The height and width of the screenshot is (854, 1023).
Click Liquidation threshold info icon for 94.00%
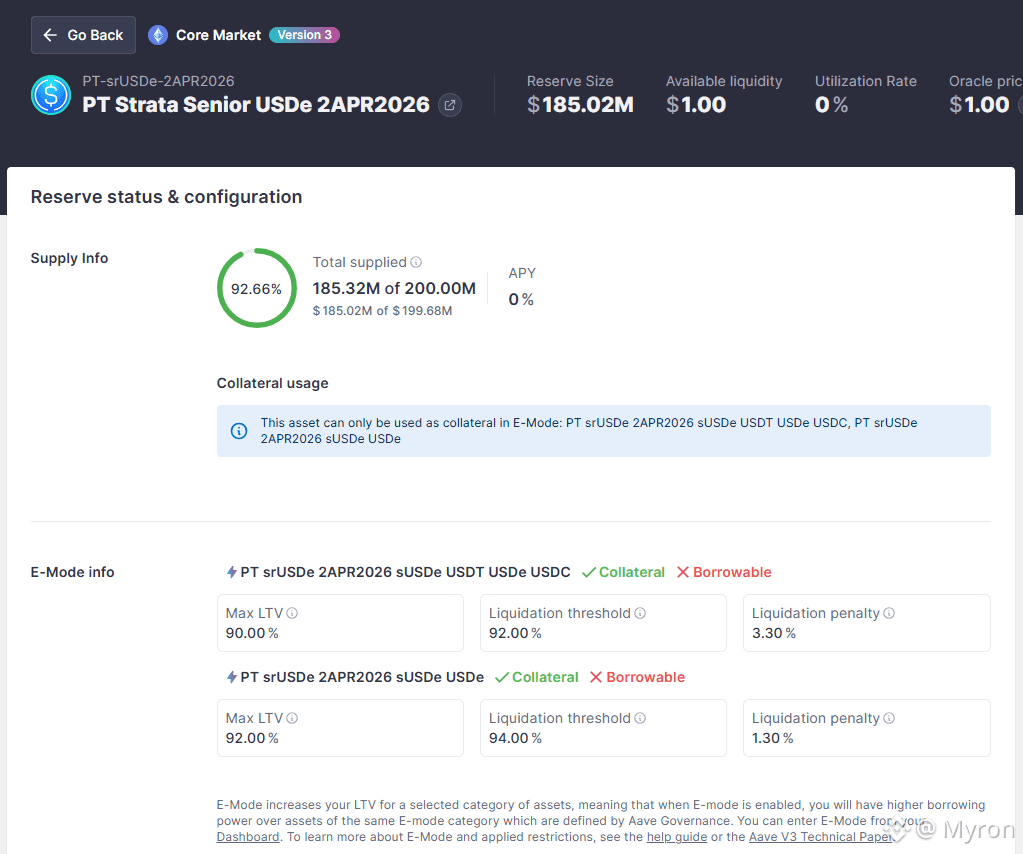[x=640, y=718]
